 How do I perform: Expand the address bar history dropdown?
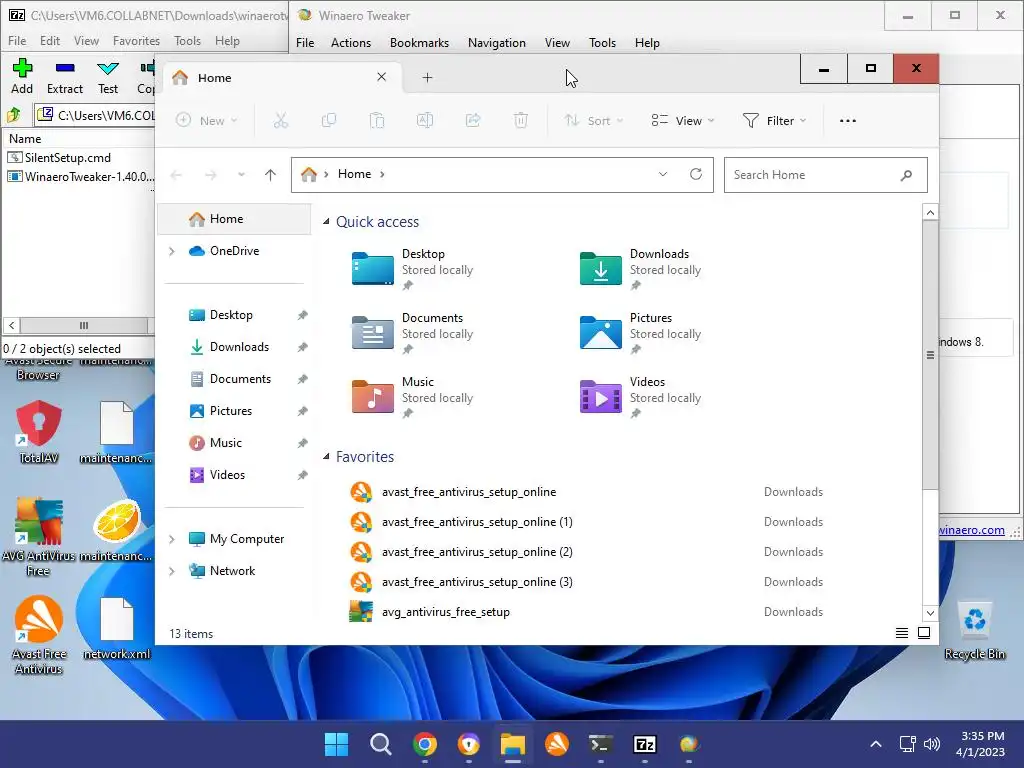point(663,174)
